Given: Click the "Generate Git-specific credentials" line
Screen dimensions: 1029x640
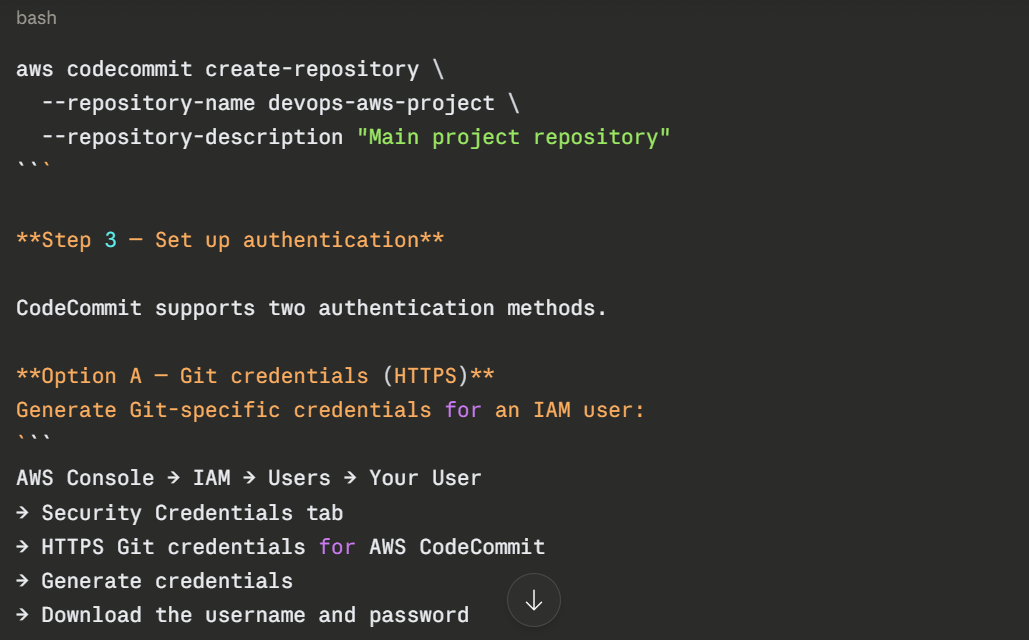Looking at the screenshot, I should (x=224, y=410).
